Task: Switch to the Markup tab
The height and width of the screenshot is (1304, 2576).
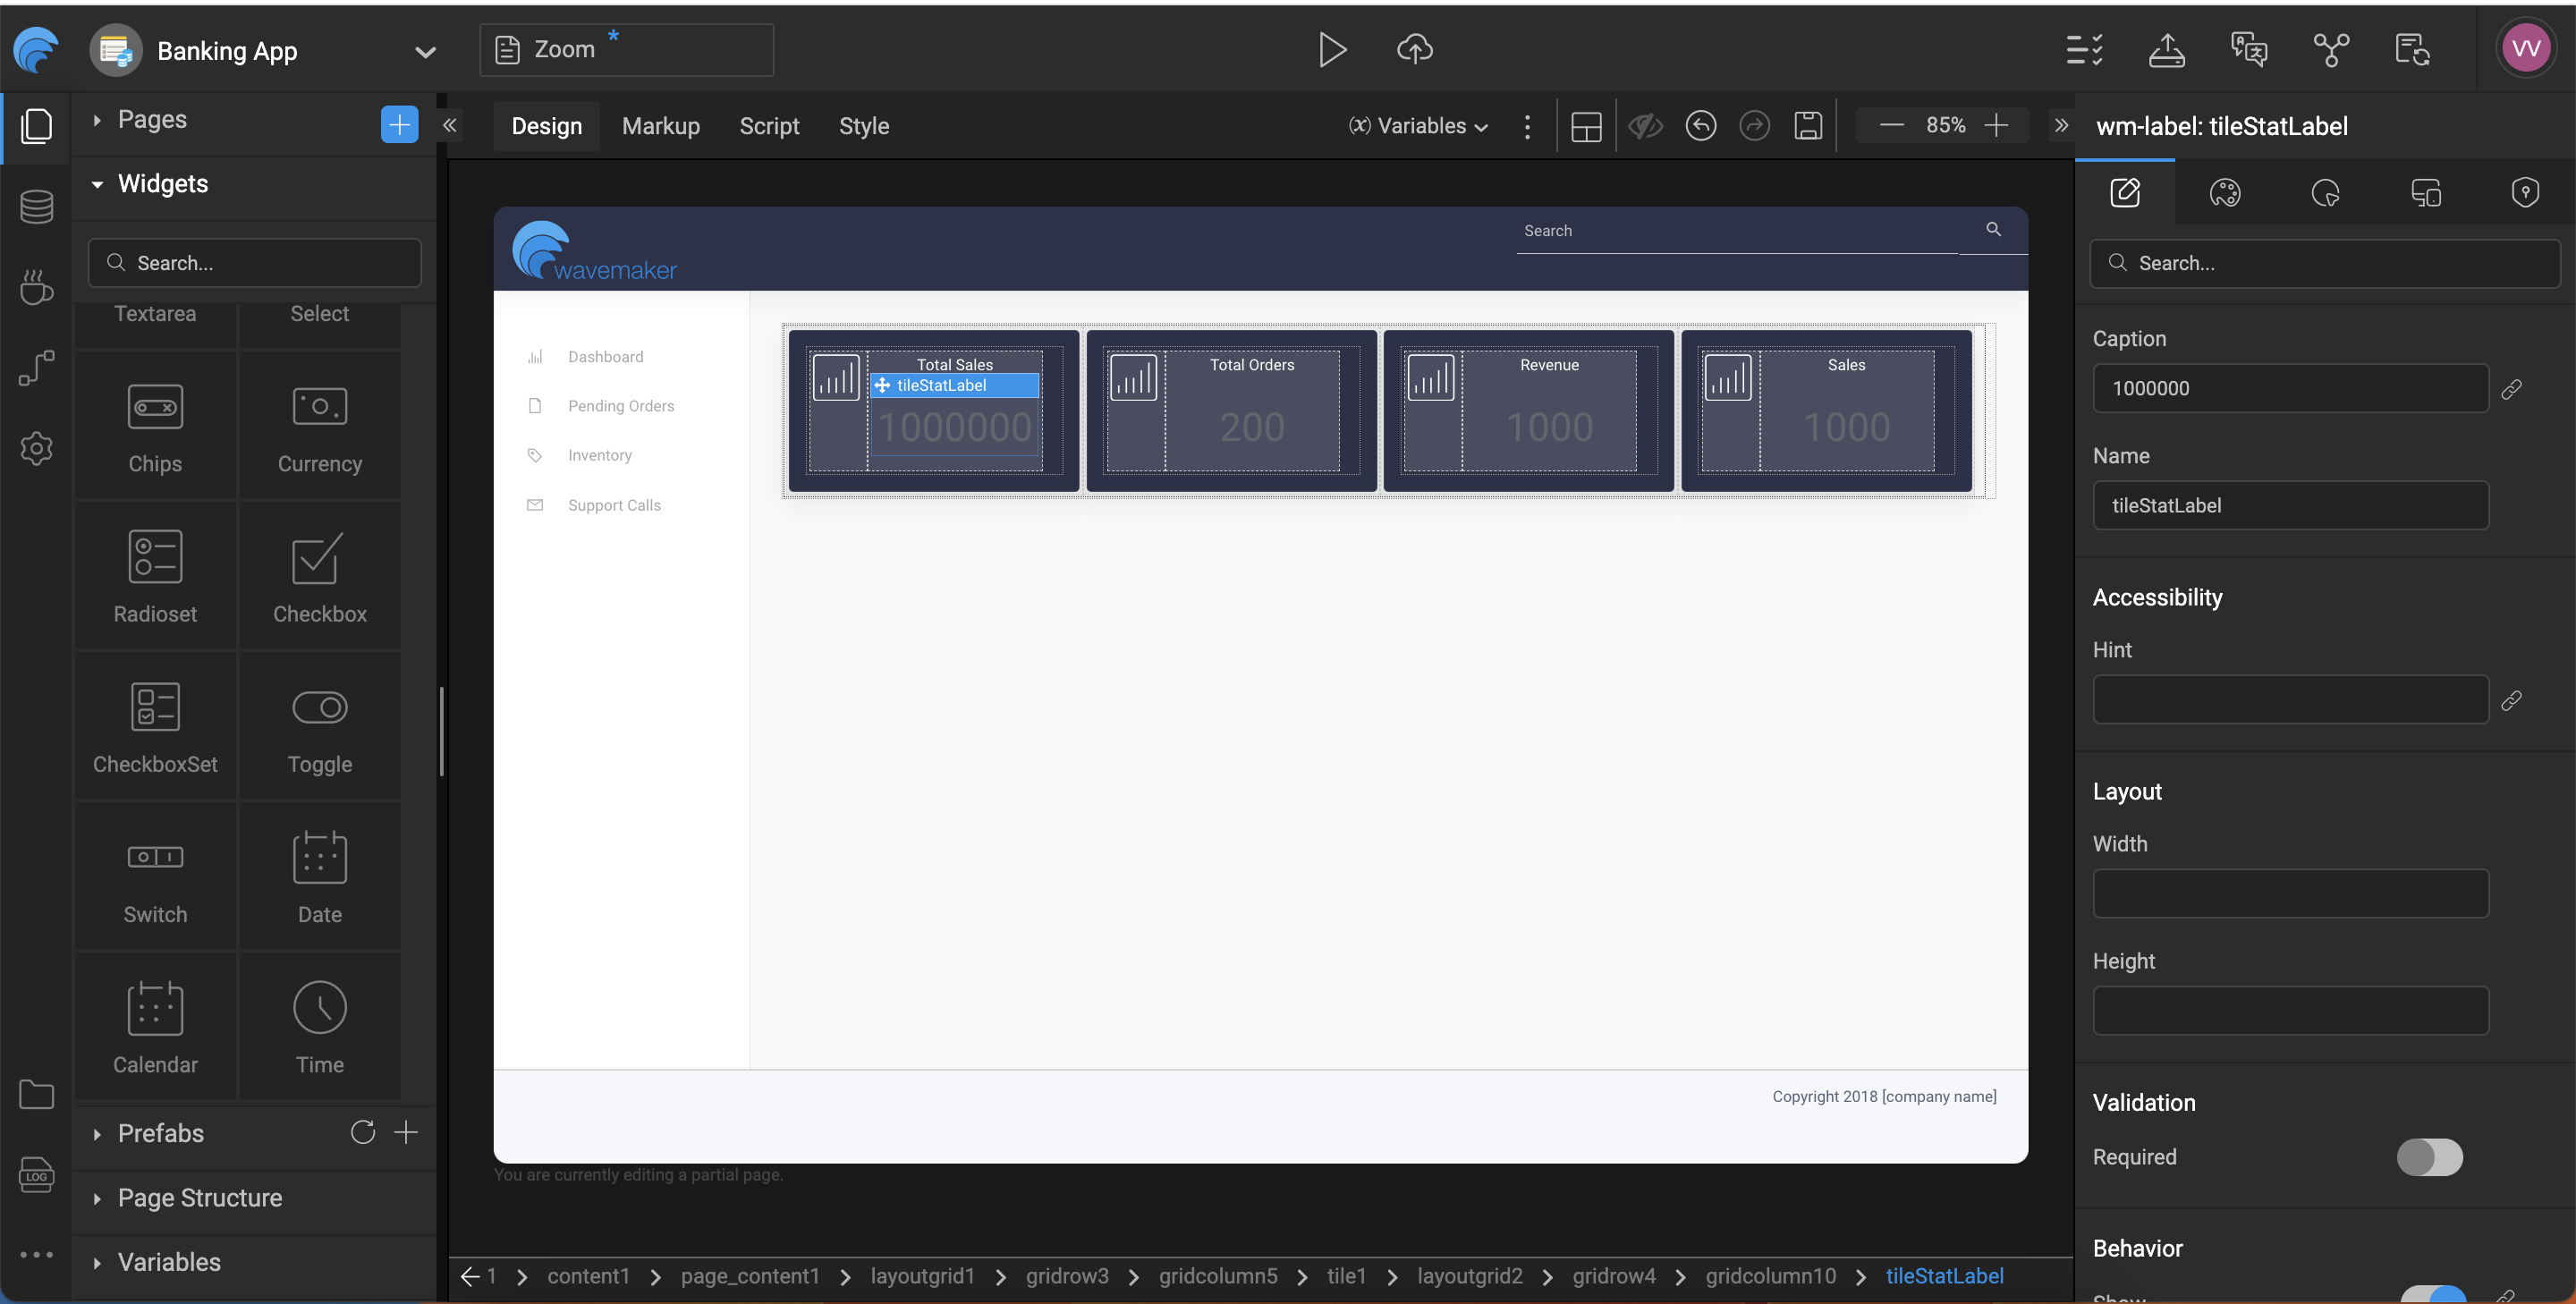Action: pos(660,125)
